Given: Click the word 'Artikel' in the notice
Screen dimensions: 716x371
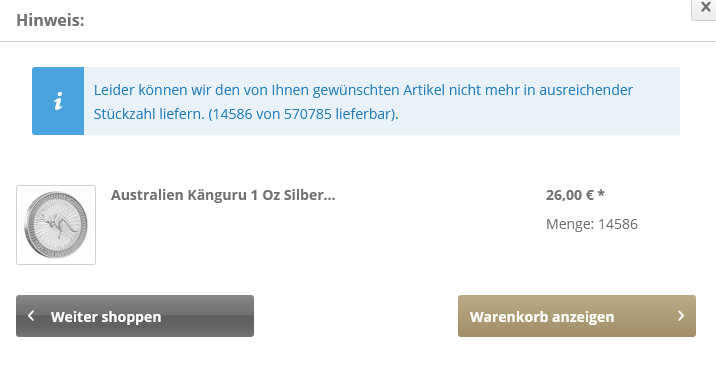Looking at the screenshot, I should tap(424, 90).
